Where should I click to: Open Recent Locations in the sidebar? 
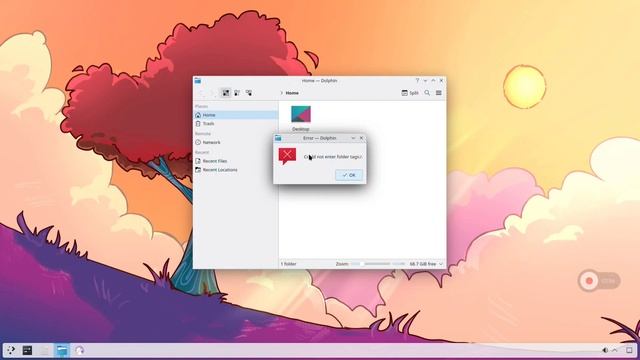coord(236,170)
